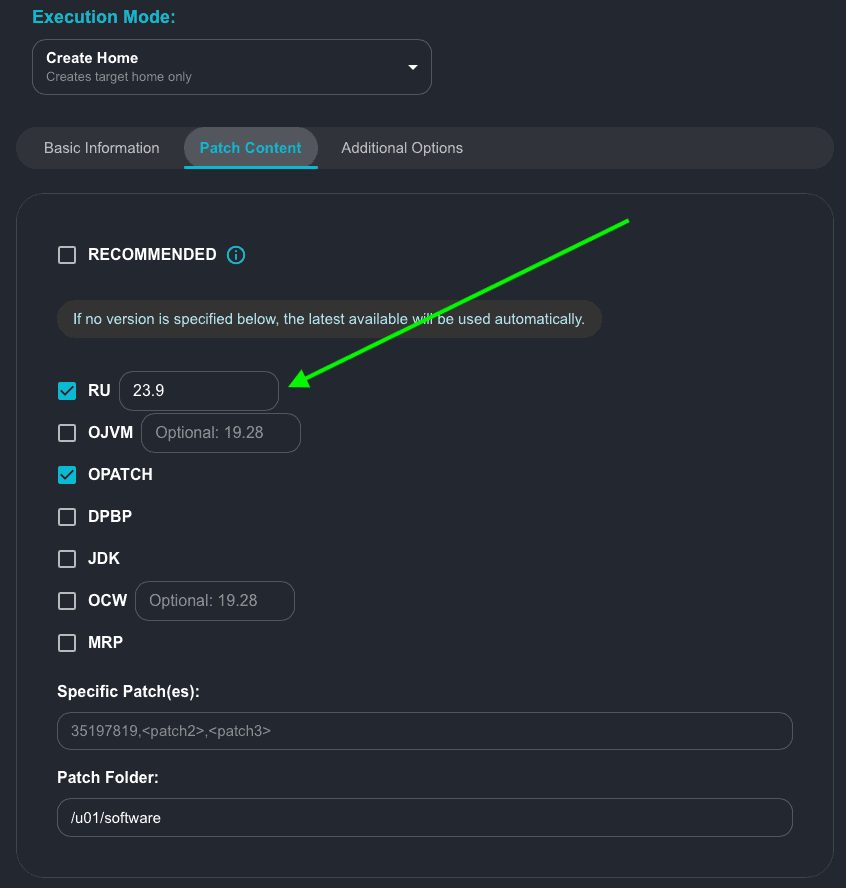Screen dimensions: 846x888
Task: Enable the RECOMMENDED checkbox
Action: (67, 255)
